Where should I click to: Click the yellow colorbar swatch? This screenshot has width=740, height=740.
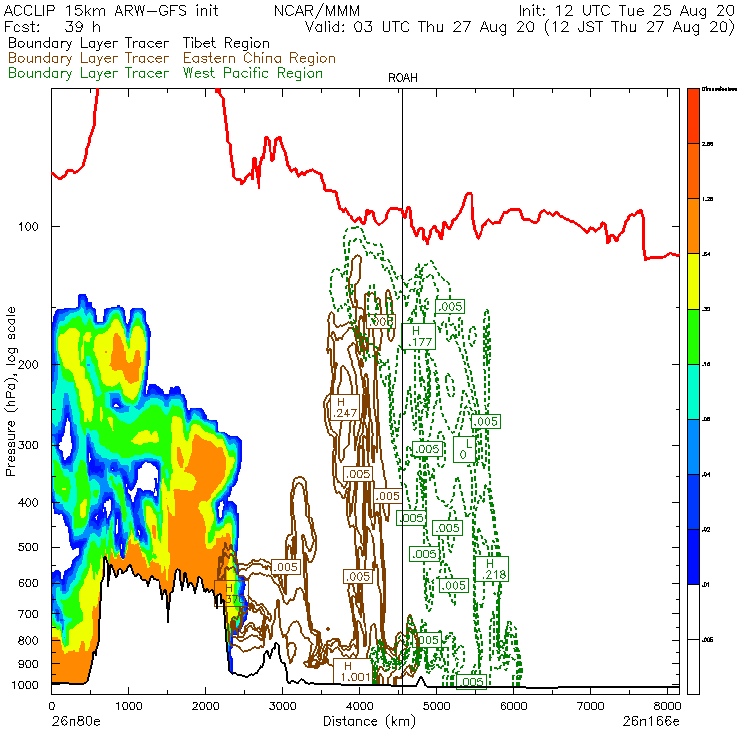coord(693,281)
